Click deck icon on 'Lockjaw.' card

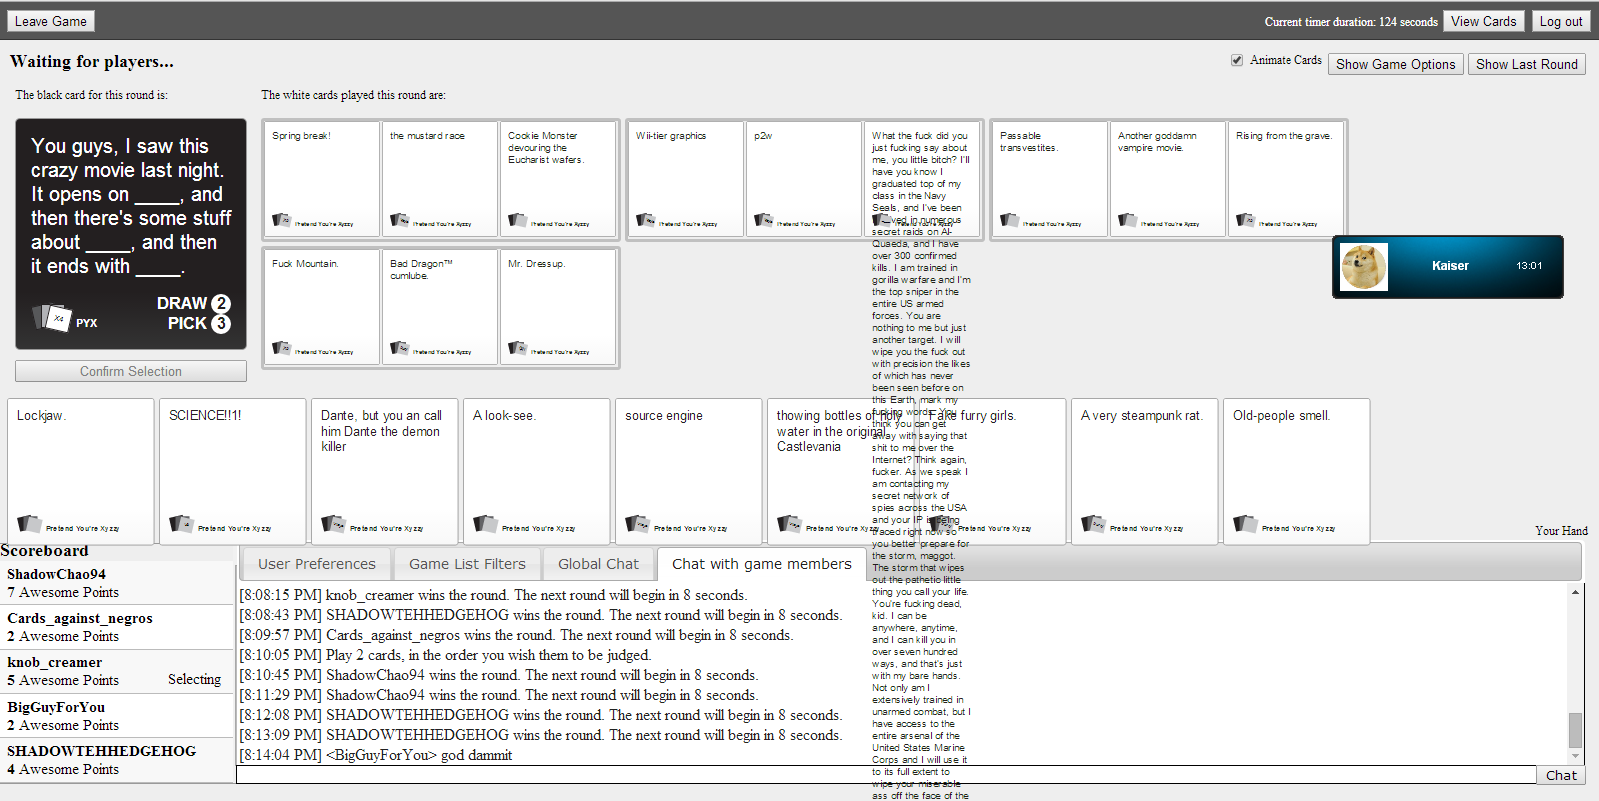click(x=29, y=524)
